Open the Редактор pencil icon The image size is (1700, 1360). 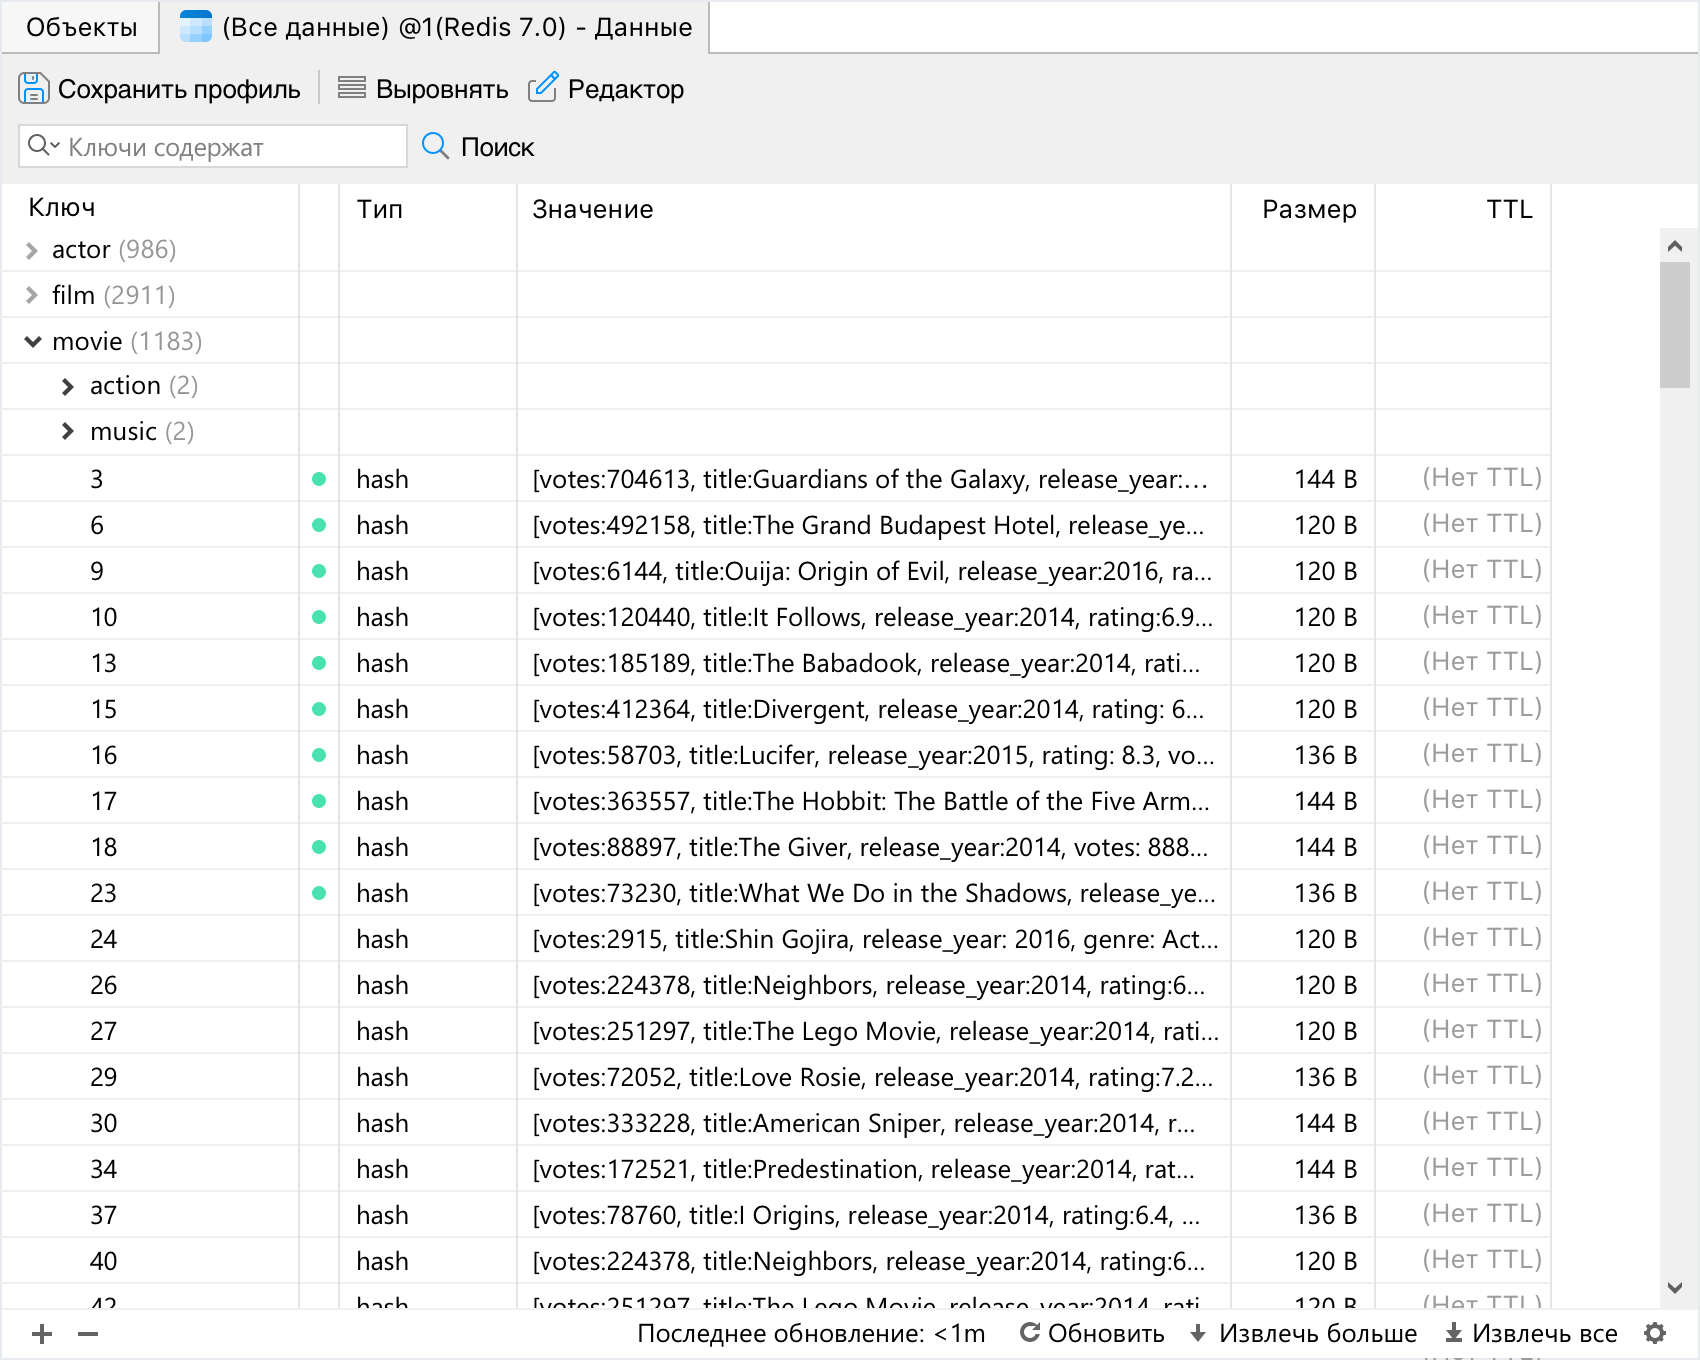pos(542,89)
